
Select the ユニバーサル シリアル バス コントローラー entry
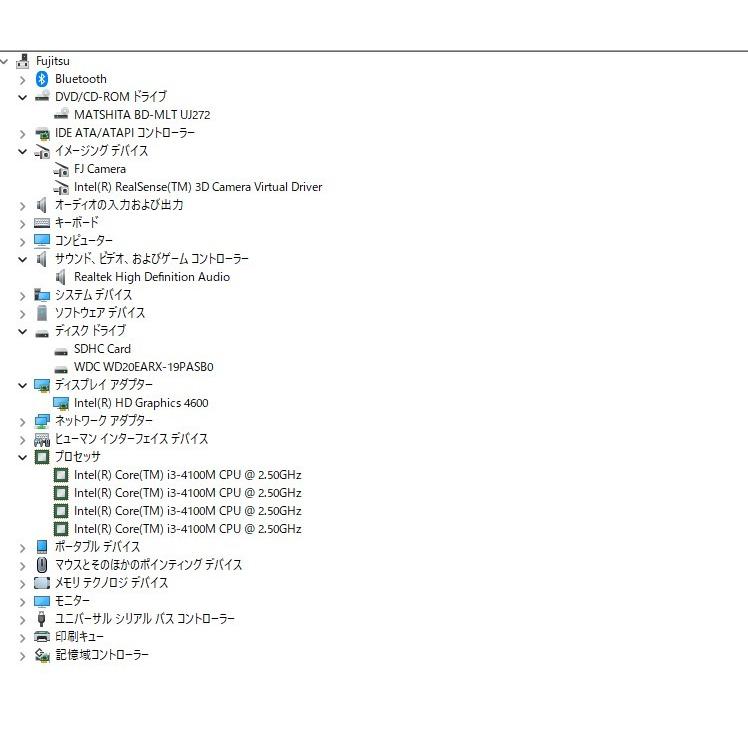tap(144, 619)
